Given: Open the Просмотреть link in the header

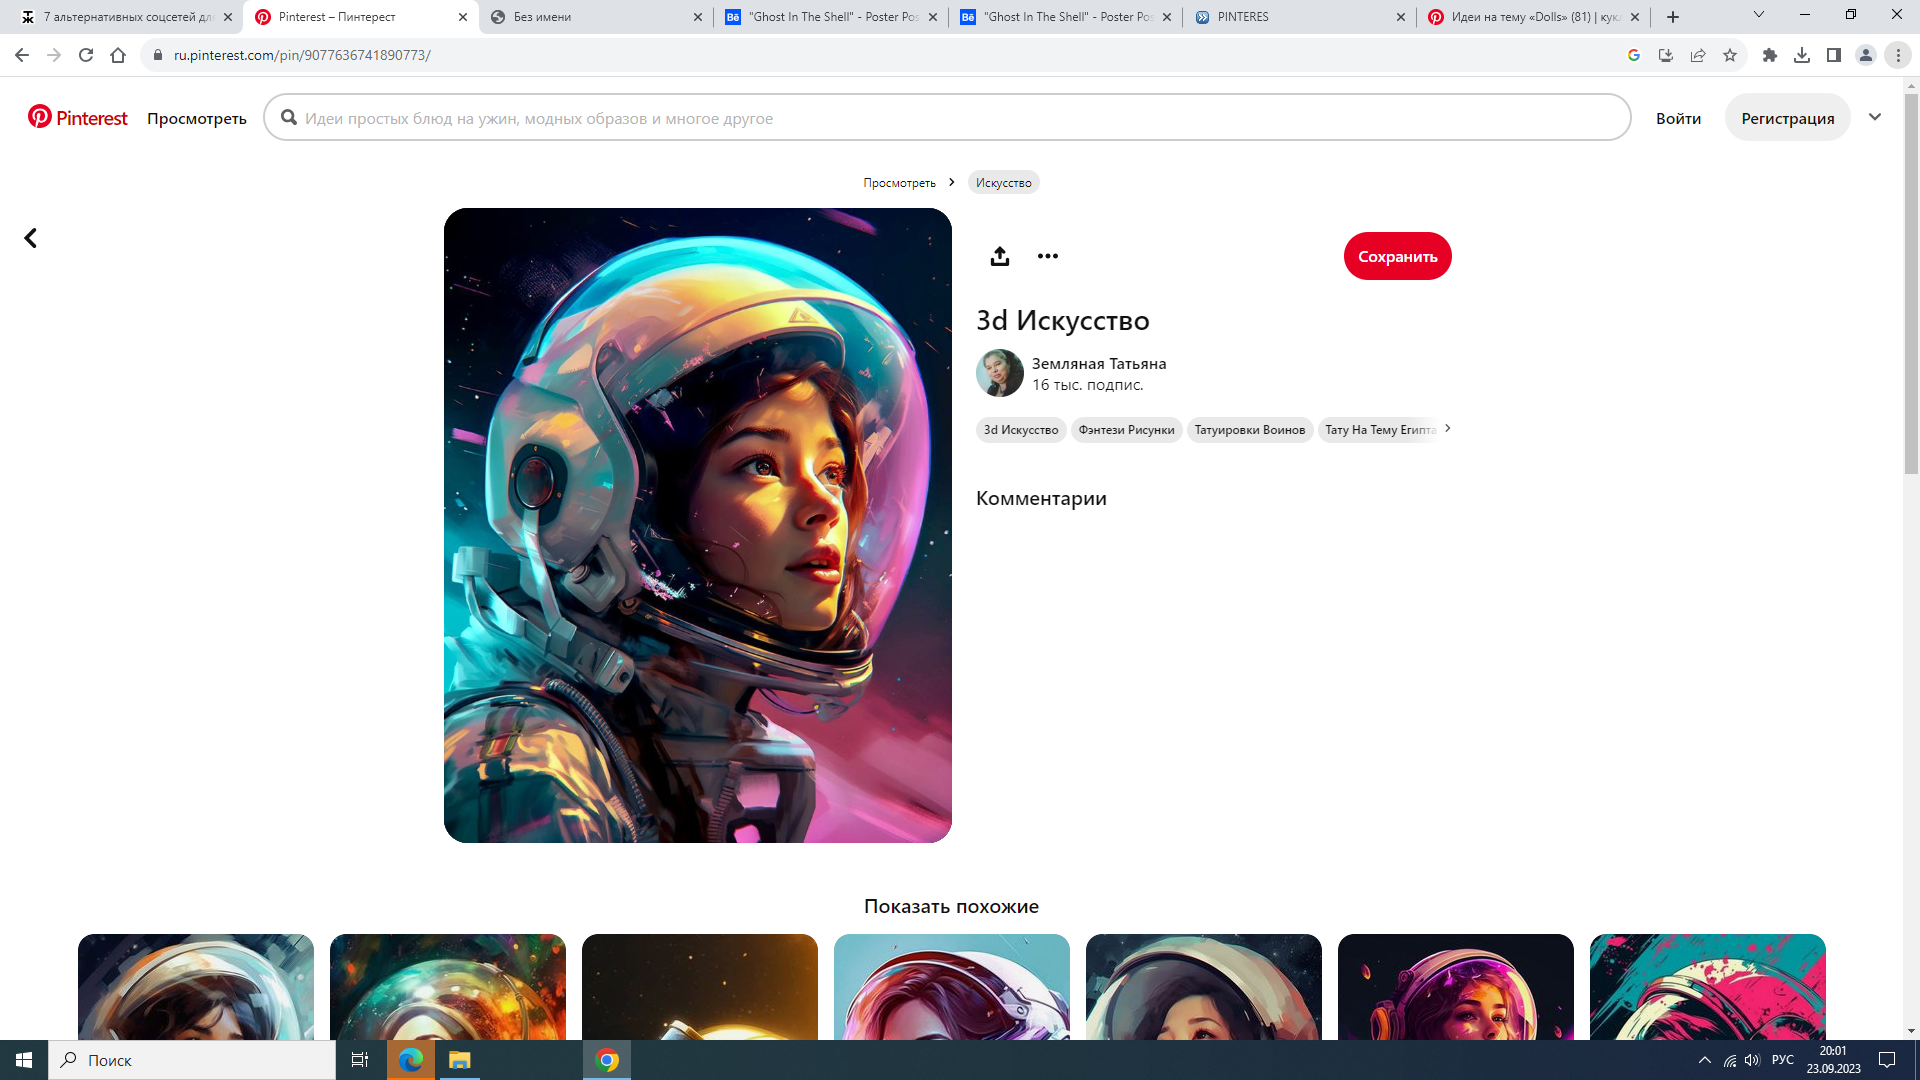Looking at the screenshot, I should click(x=197, y=118).
